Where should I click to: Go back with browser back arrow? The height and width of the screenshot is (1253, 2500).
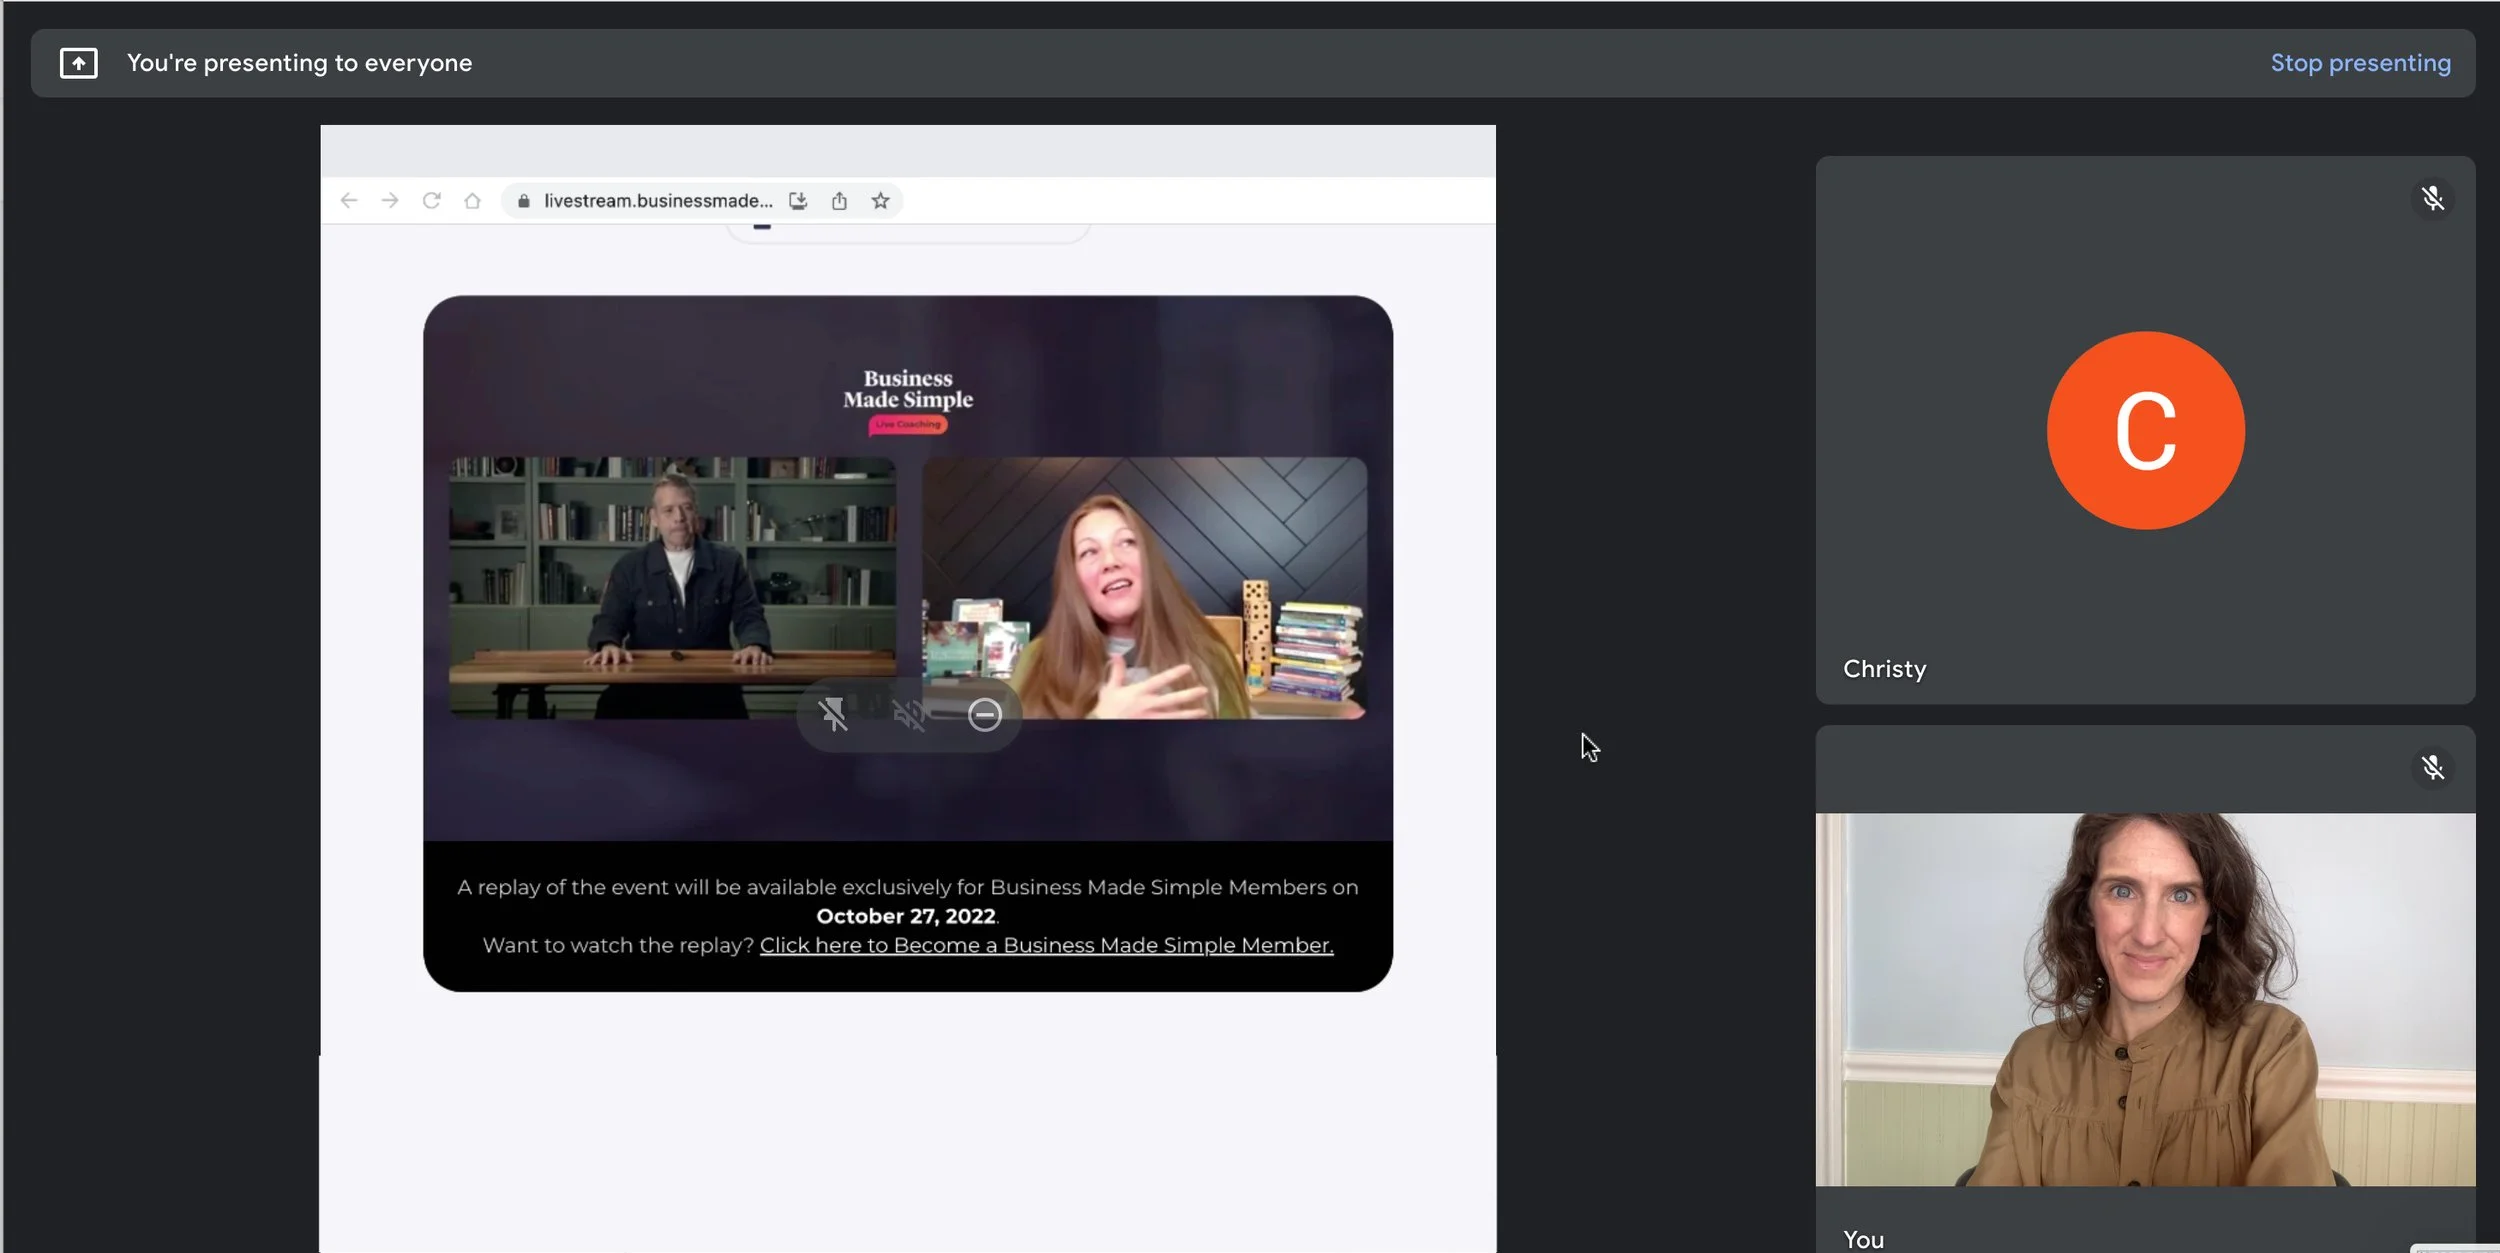click(349, 201)
